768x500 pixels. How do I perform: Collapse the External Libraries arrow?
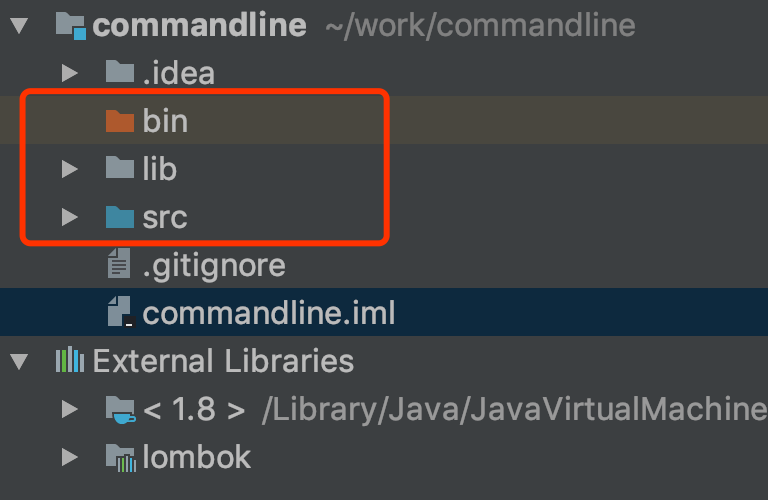[19, 361]
